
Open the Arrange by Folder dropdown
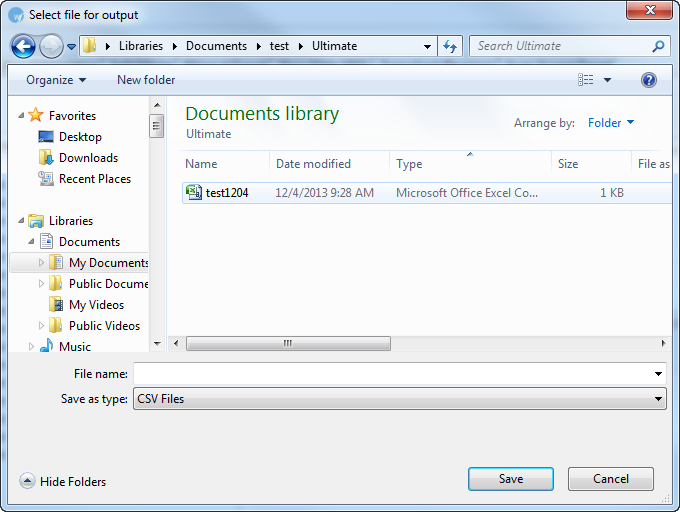click(x=610, y=123)
